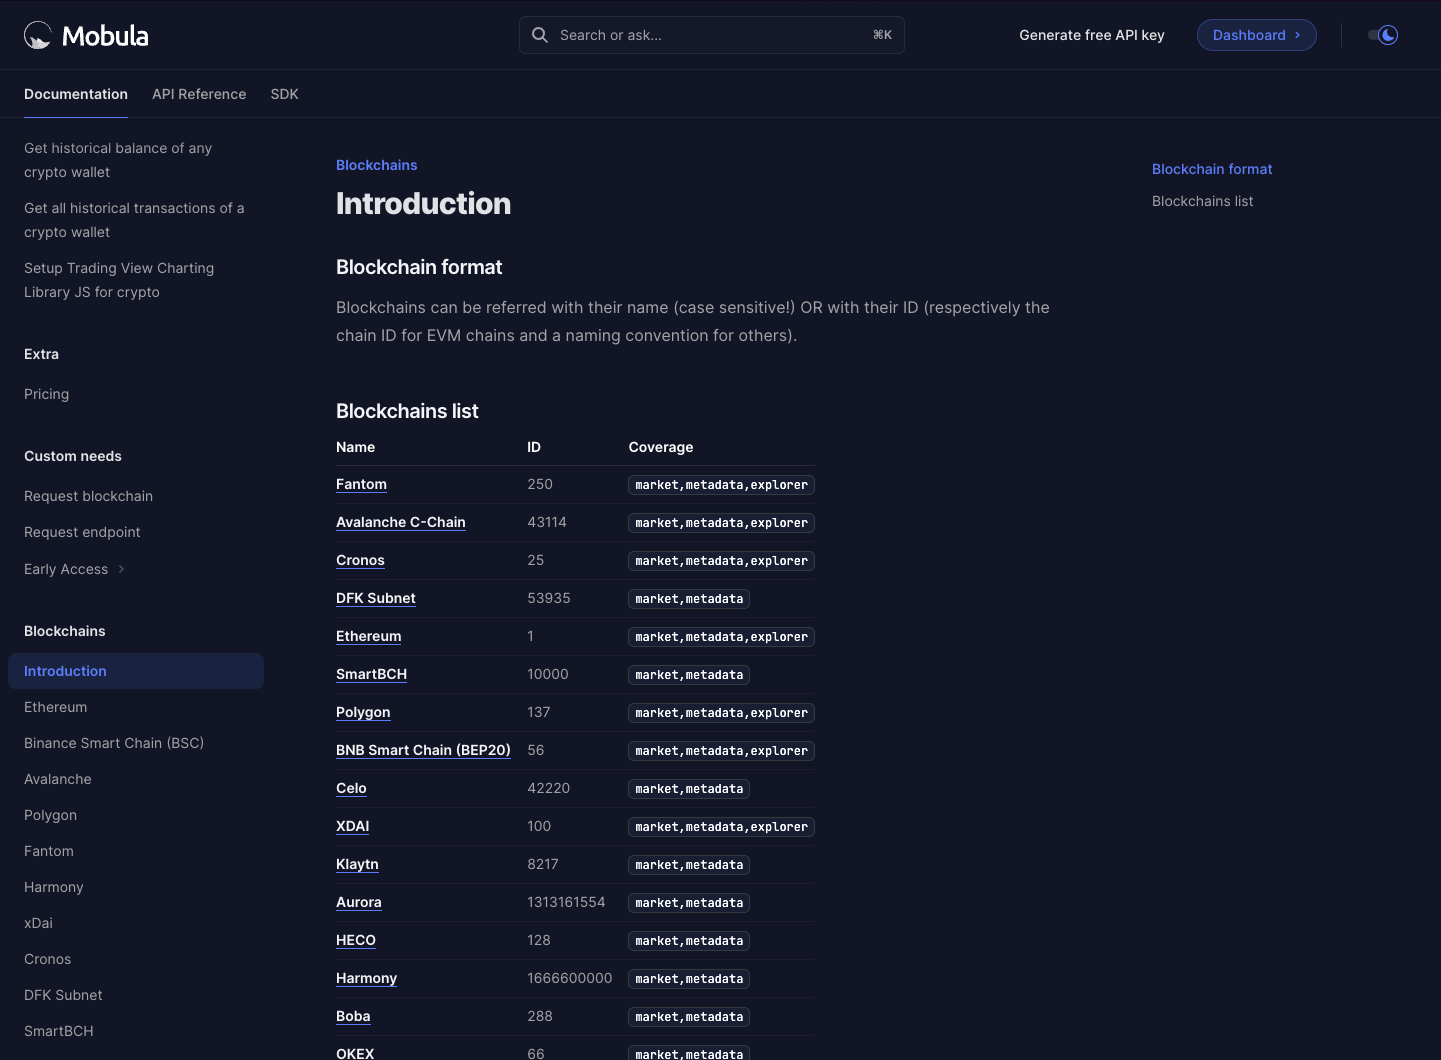Viewport: 1441px width, 1060px height.
Task: Open the Boba table link
Action: click(x=353, y=1016)
